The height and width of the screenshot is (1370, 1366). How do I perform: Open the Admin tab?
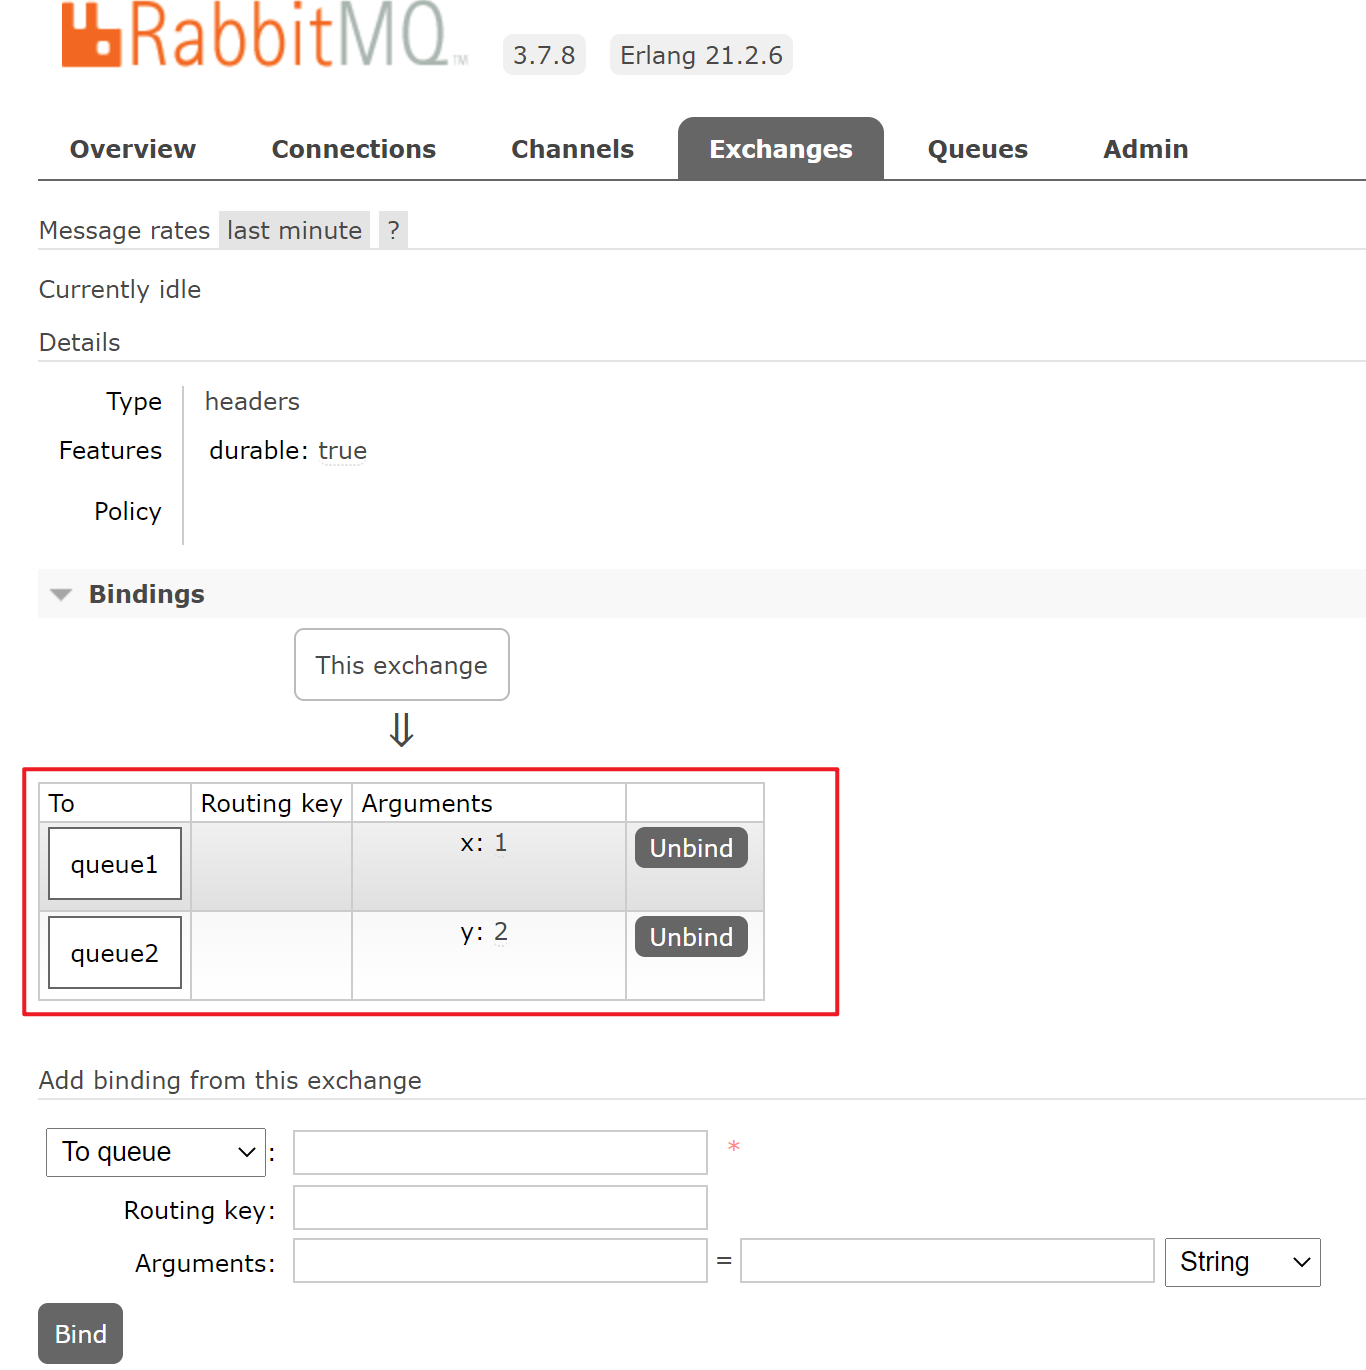pos(1145,149)
